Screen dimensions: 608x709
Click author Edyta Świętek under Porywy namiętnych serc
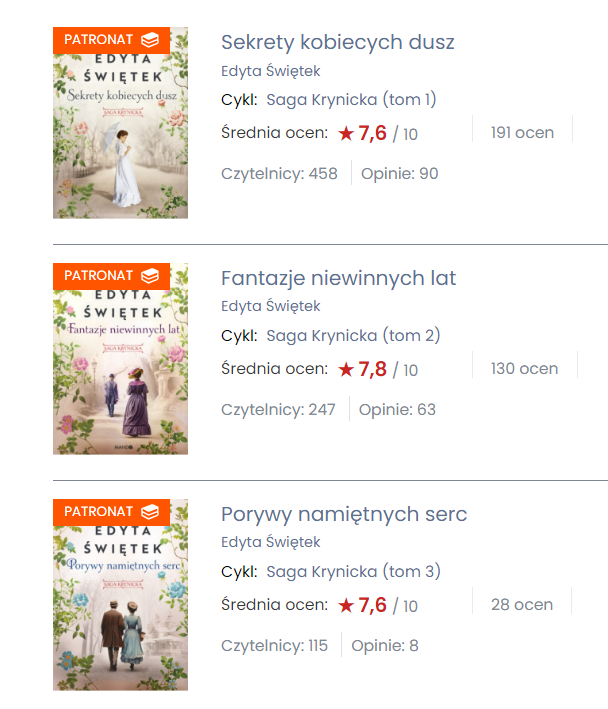coord(270,542)
